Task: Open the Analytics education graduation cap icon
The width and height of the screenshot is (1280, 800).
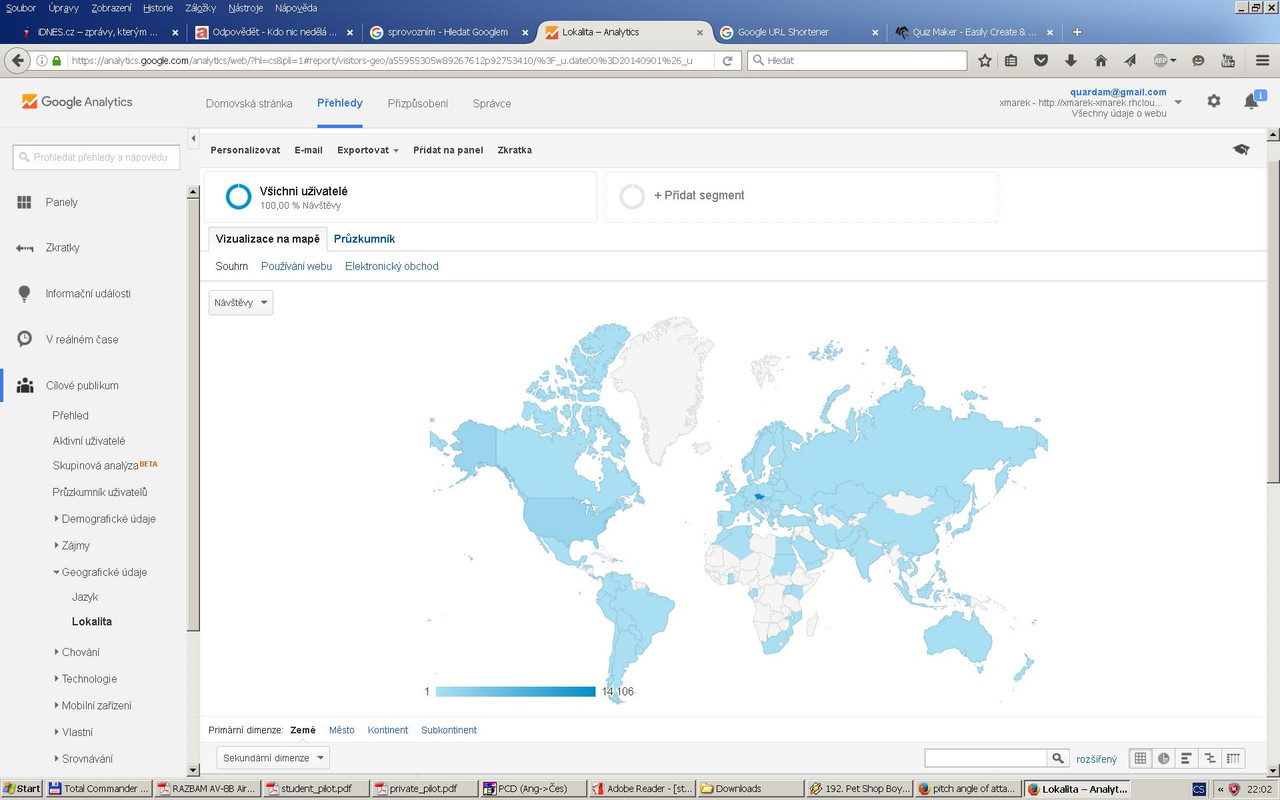Action: click(1241, 150)
